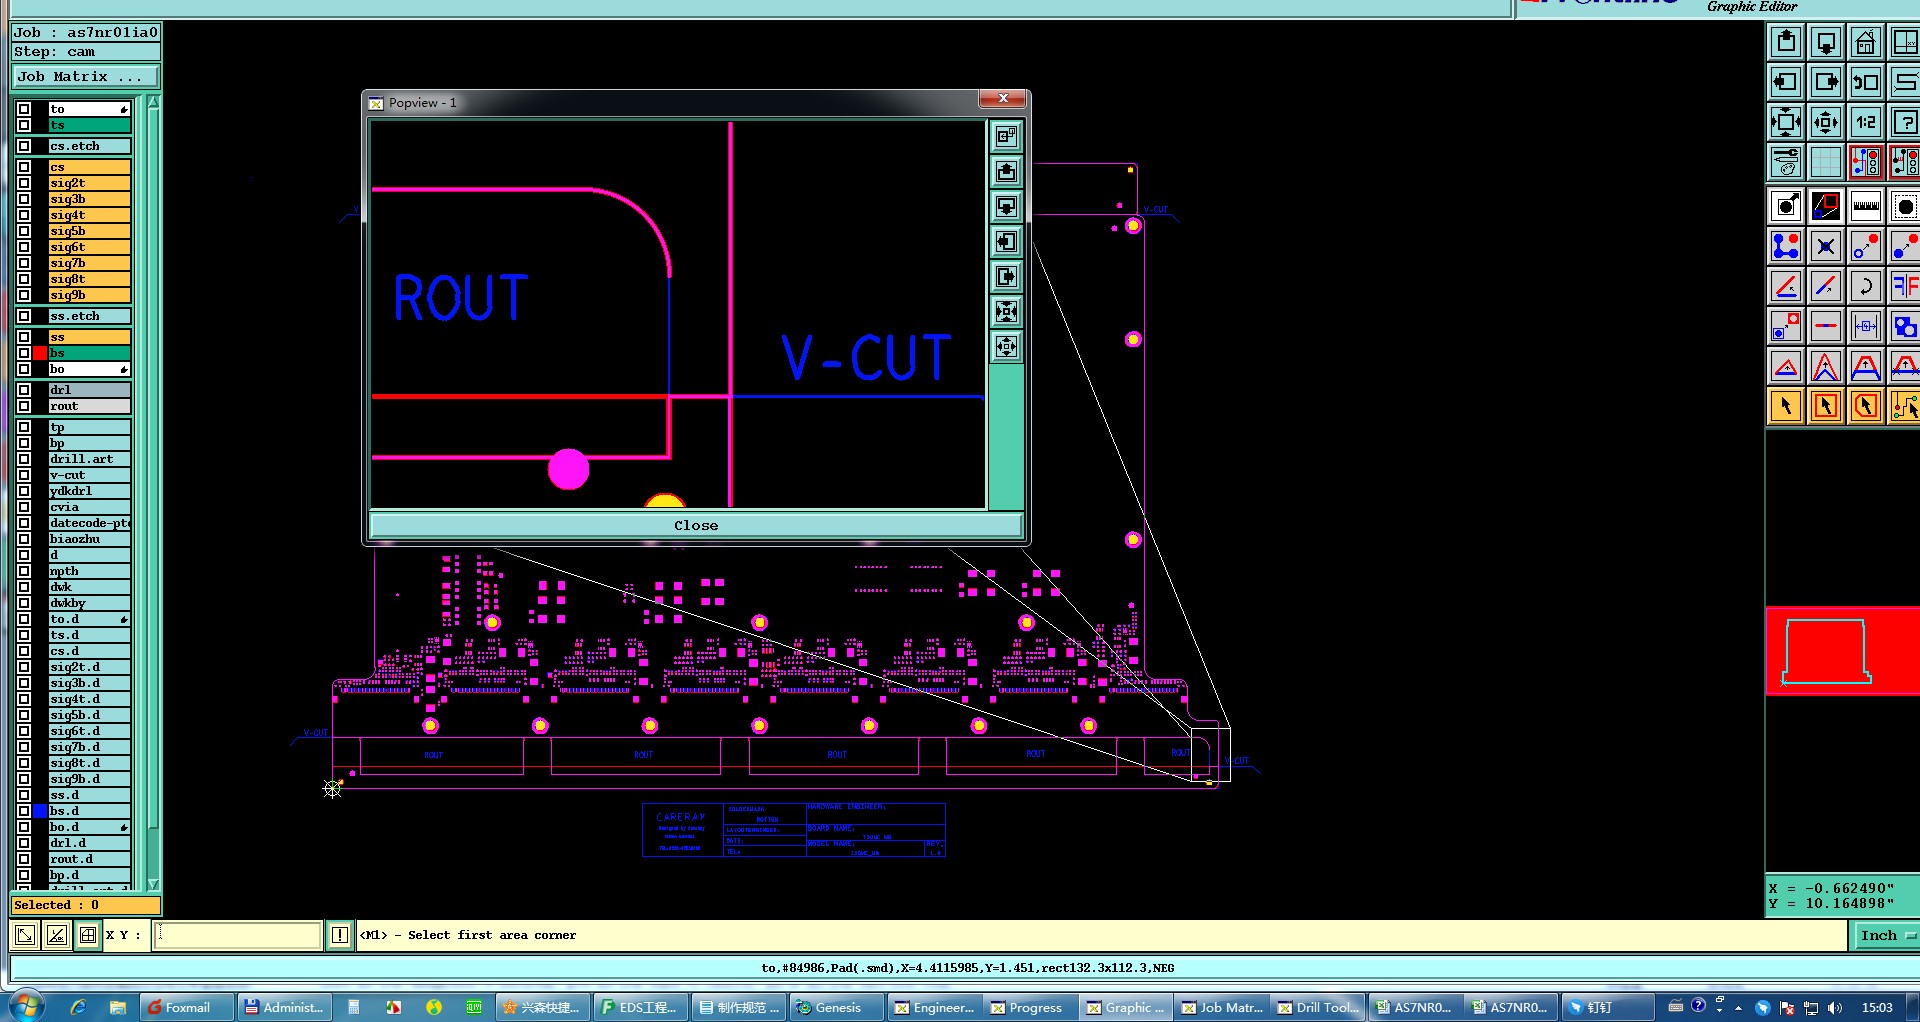
Task: Click the up arrow of layer list scrollbar
Action: coord(153,103)
